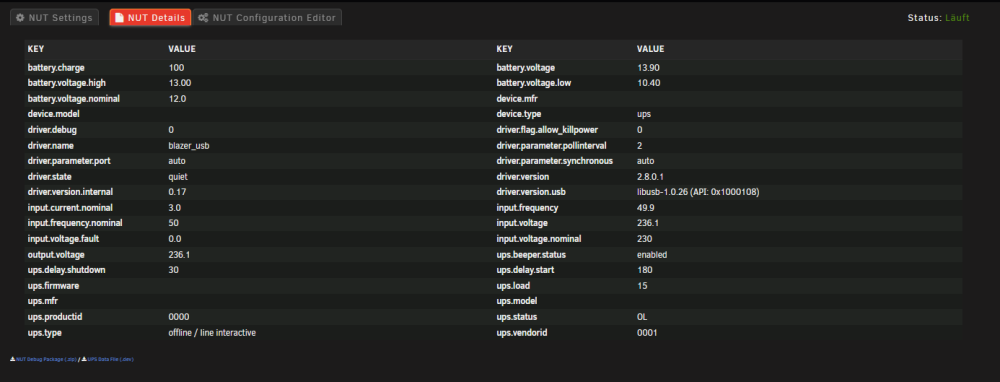
Task: Click the gears icon on NUT Configuration Editor
Action: 203,18
